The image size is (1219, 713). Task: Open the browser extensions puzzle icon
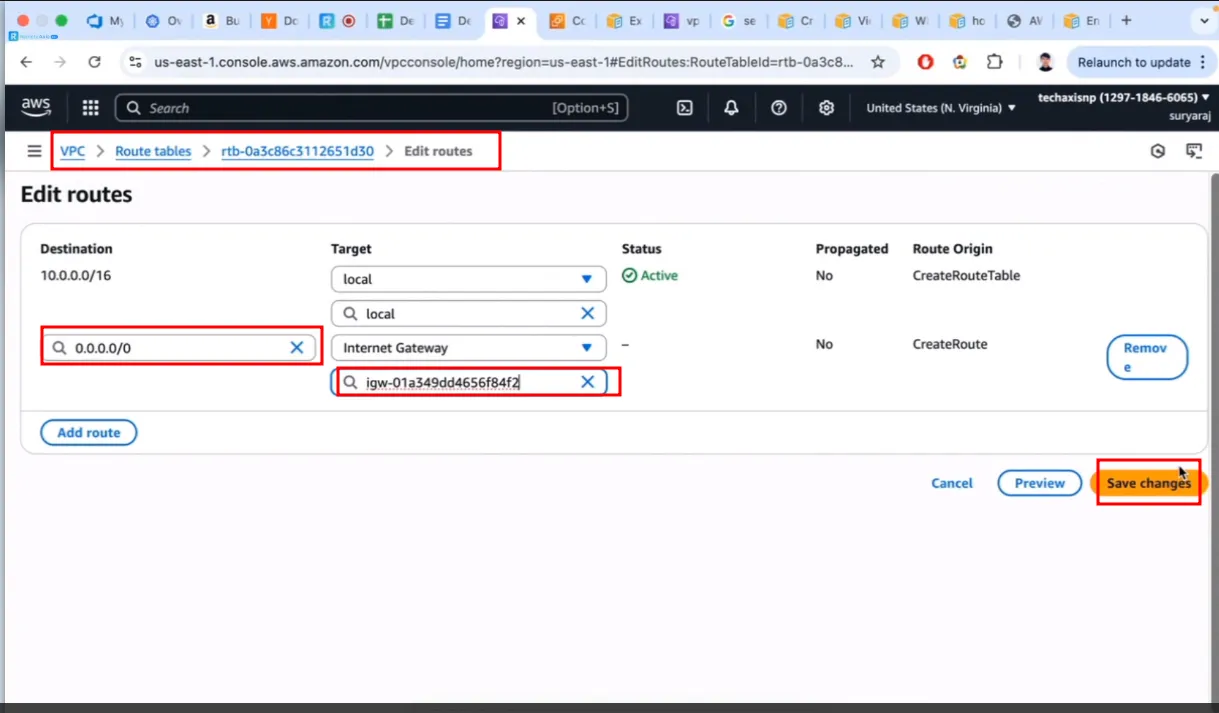tap(994, 62)
